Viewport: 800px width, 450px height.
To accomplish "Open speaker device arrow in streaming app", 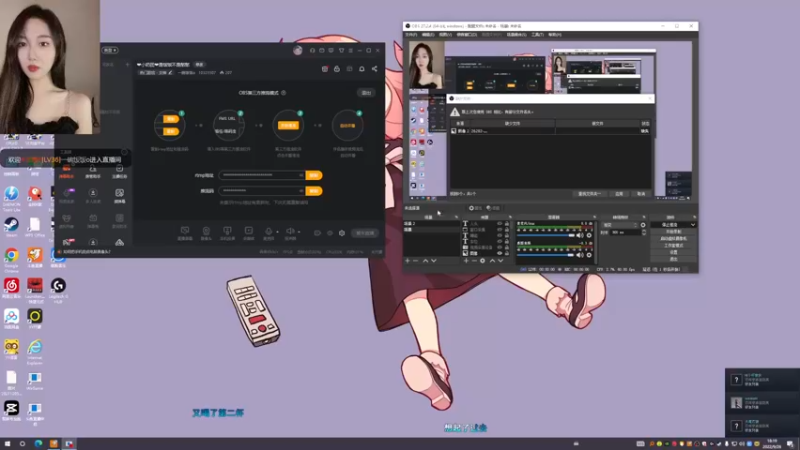I will tap(299, 232).
